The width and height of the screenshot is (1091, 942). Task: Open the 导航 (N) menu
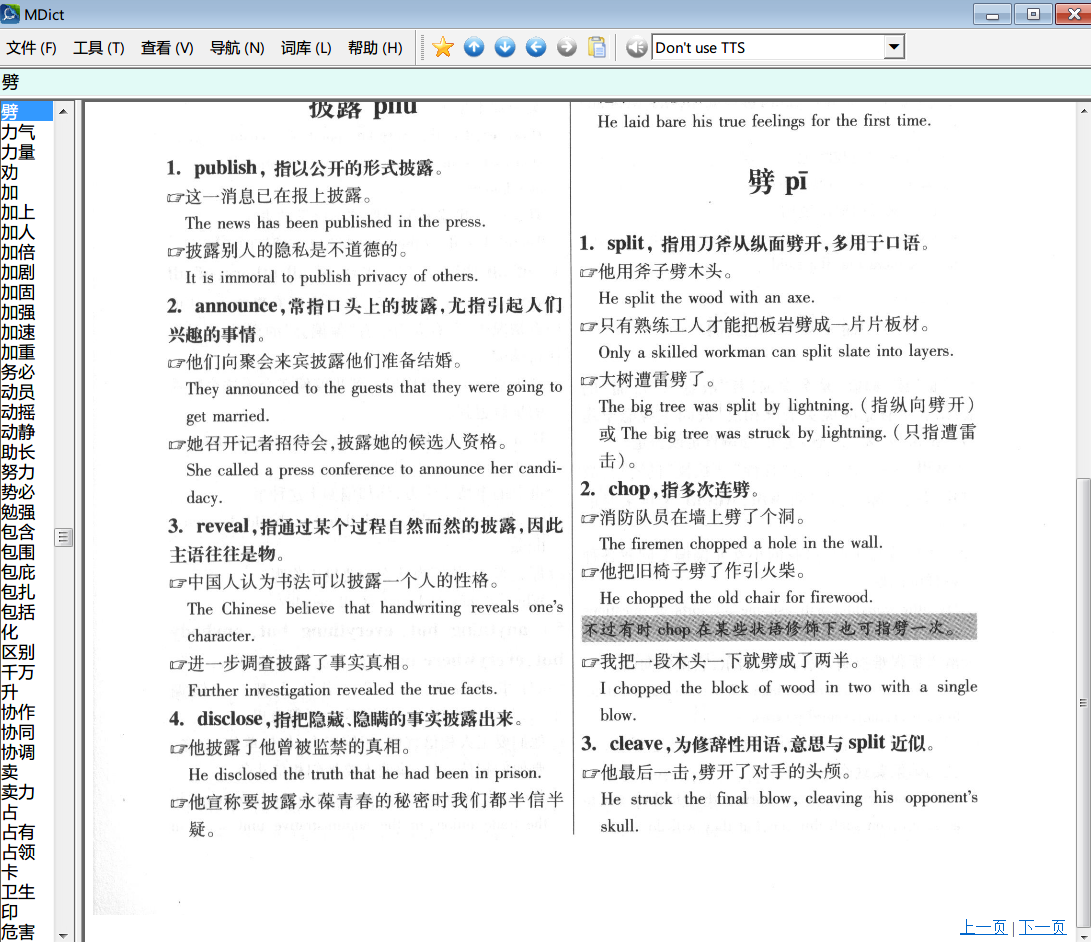[x=237, y=48]
